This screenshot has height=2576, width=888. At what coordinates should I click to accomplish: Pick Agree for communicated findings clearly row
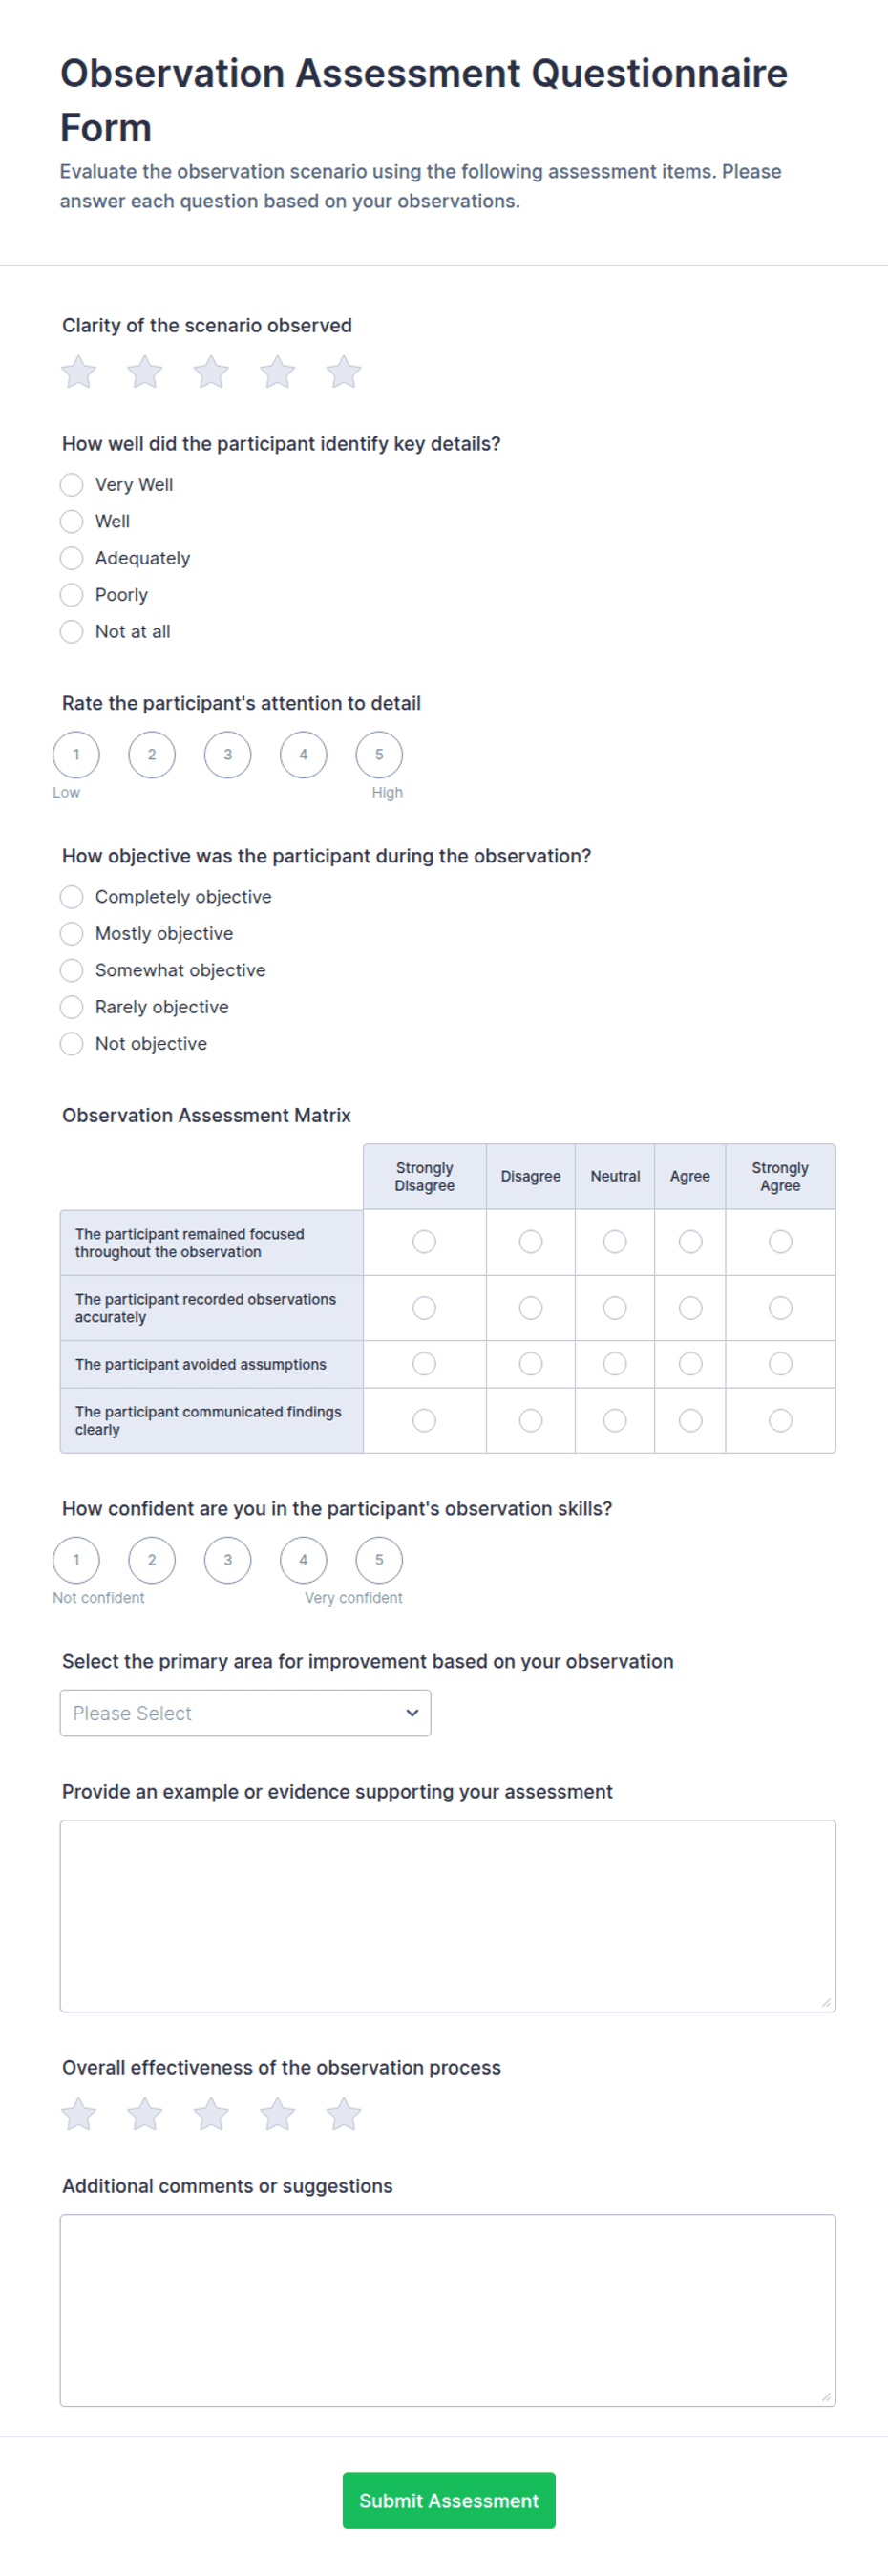tap(690, 1420)
